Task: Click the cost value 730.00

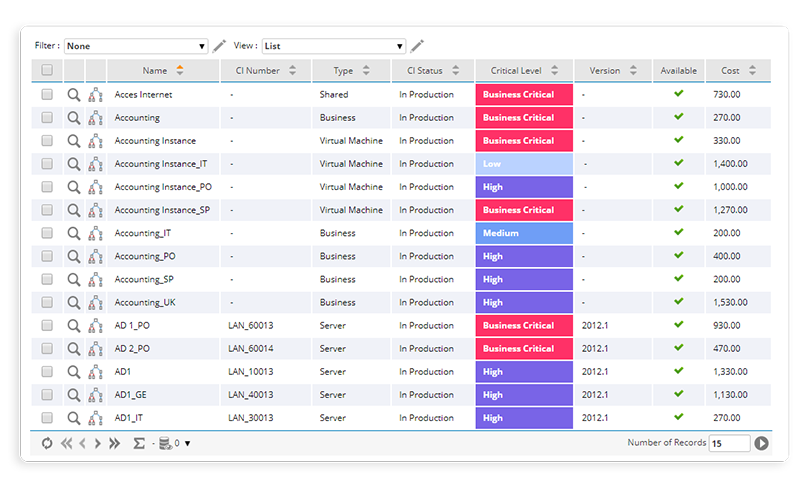Action: [x=727, y=94]
